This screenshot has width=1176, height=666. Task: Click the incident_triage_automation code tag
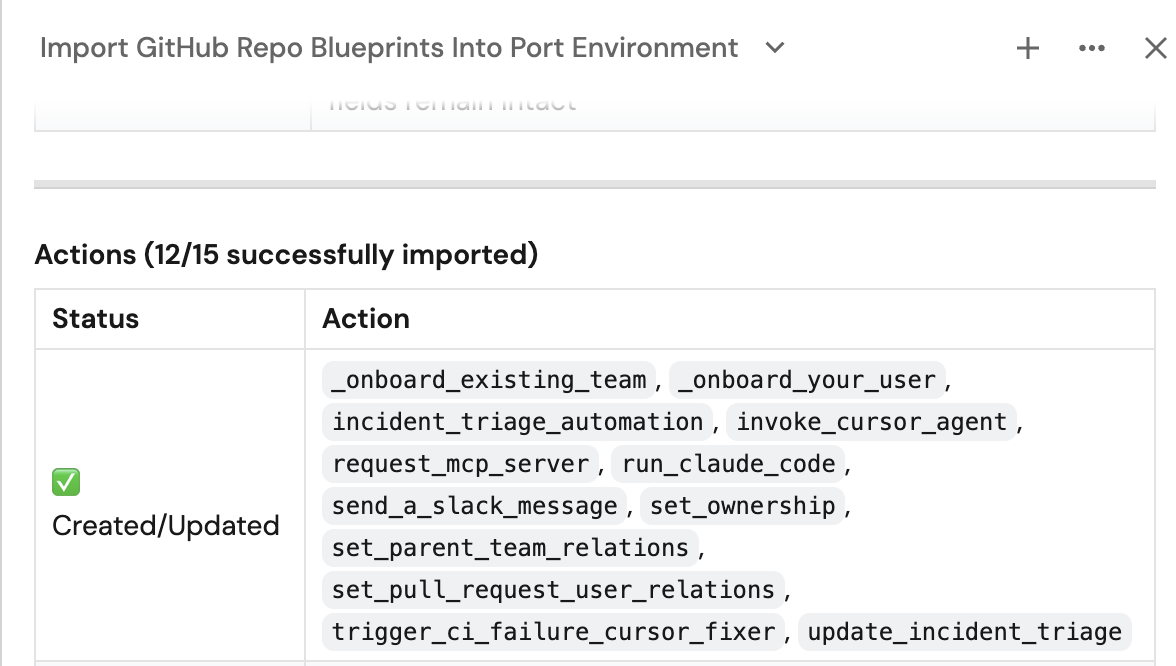tap(518, 422)
